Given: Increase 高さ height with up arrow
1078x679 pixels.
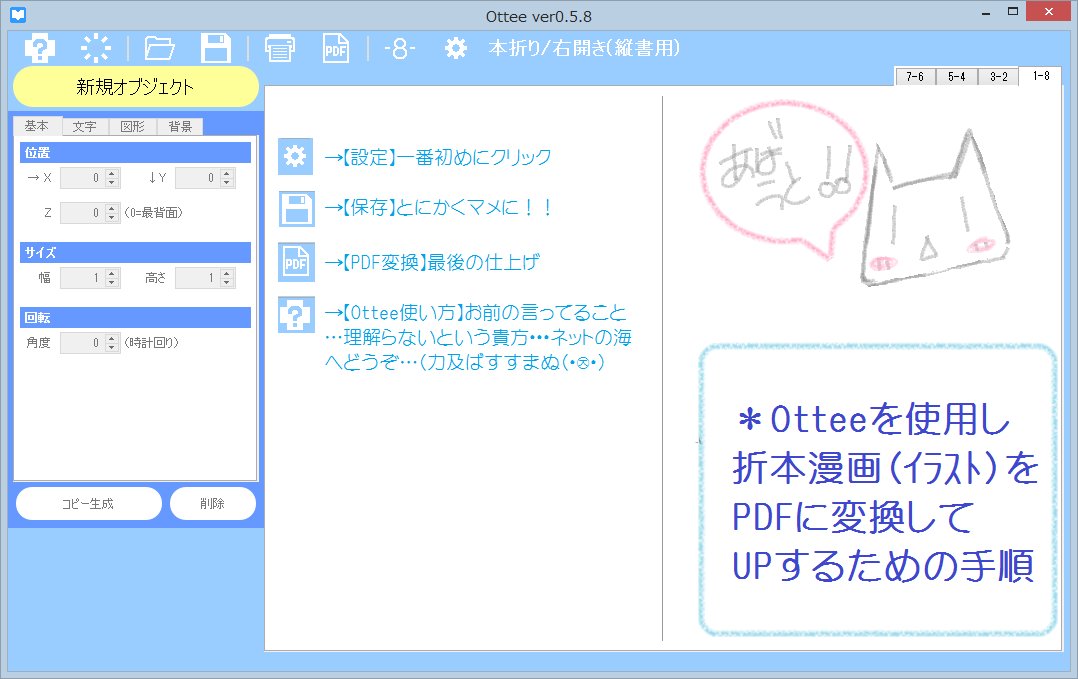Looking at the screenshot, I should pos(227,273).
